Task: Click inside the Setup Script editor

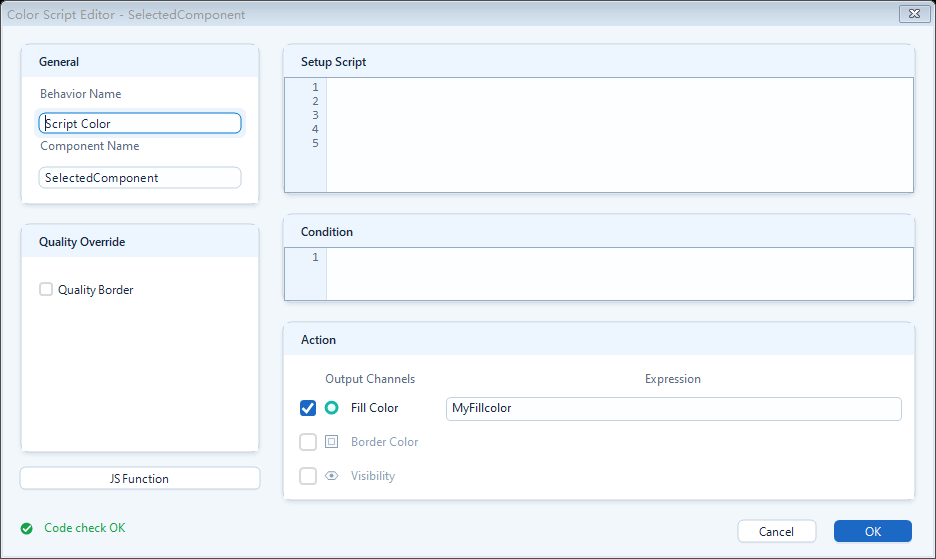Action: tap(619, 135)
